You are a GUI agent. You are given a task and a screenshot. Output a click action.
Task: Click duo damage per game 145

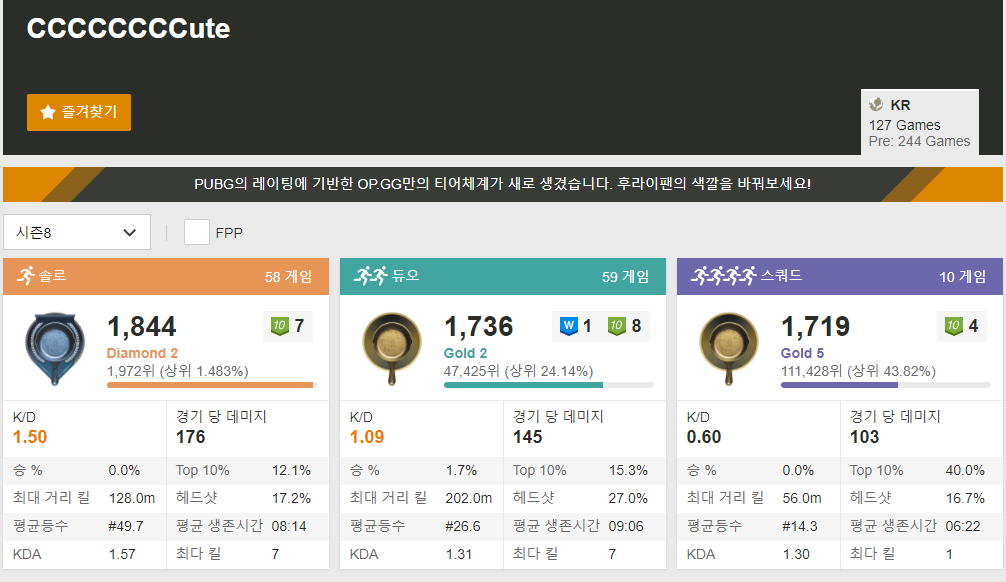527,437
